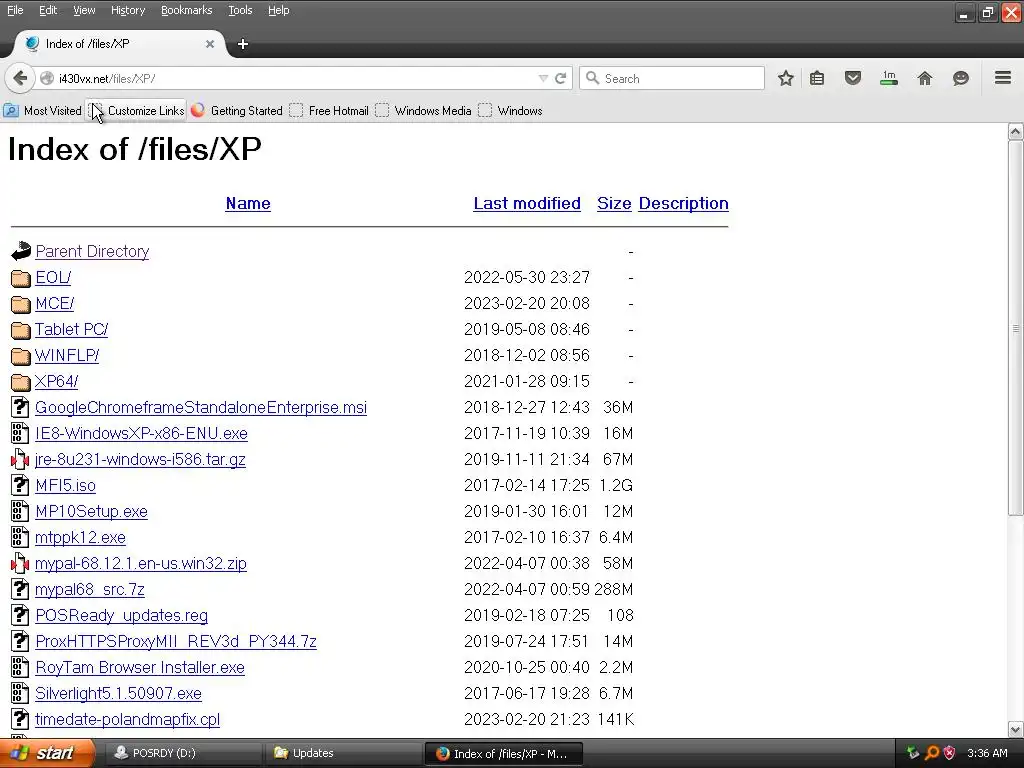Click binary icon beside Silverlight5.1.50907.exe

(20, 694)
